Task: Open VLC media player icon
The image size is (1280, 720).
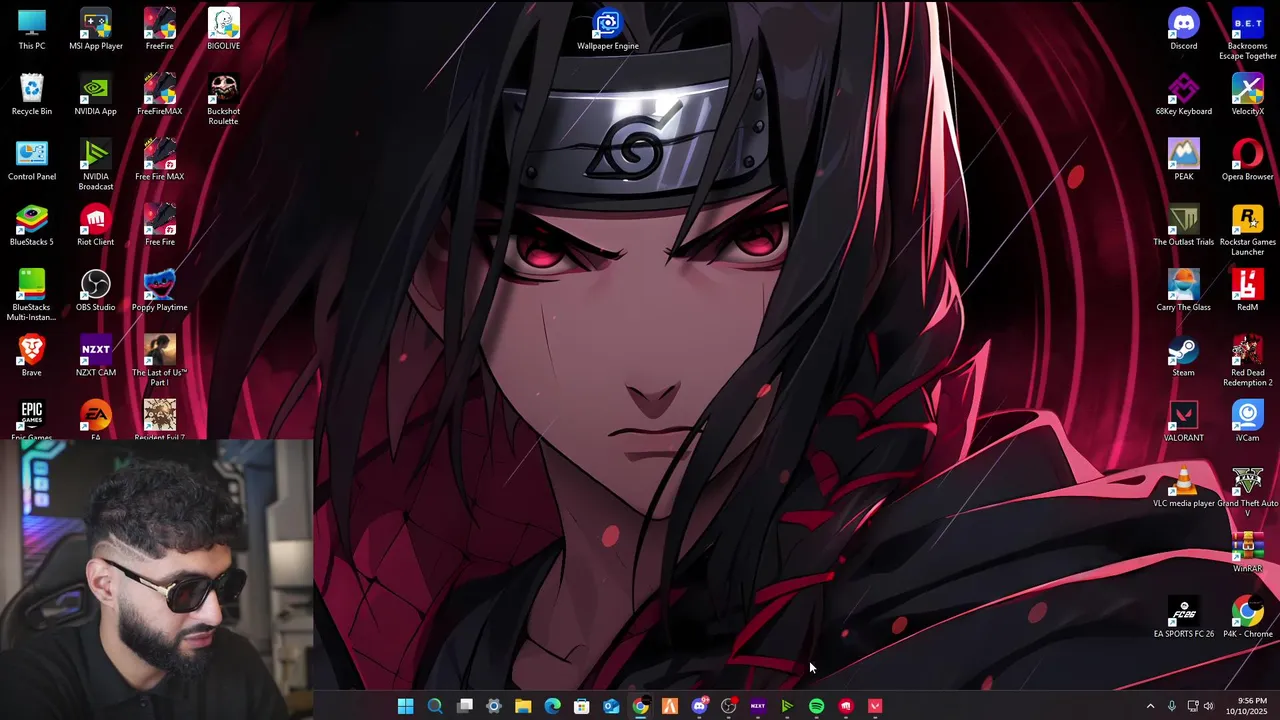Action: (x=1184, y=487)
